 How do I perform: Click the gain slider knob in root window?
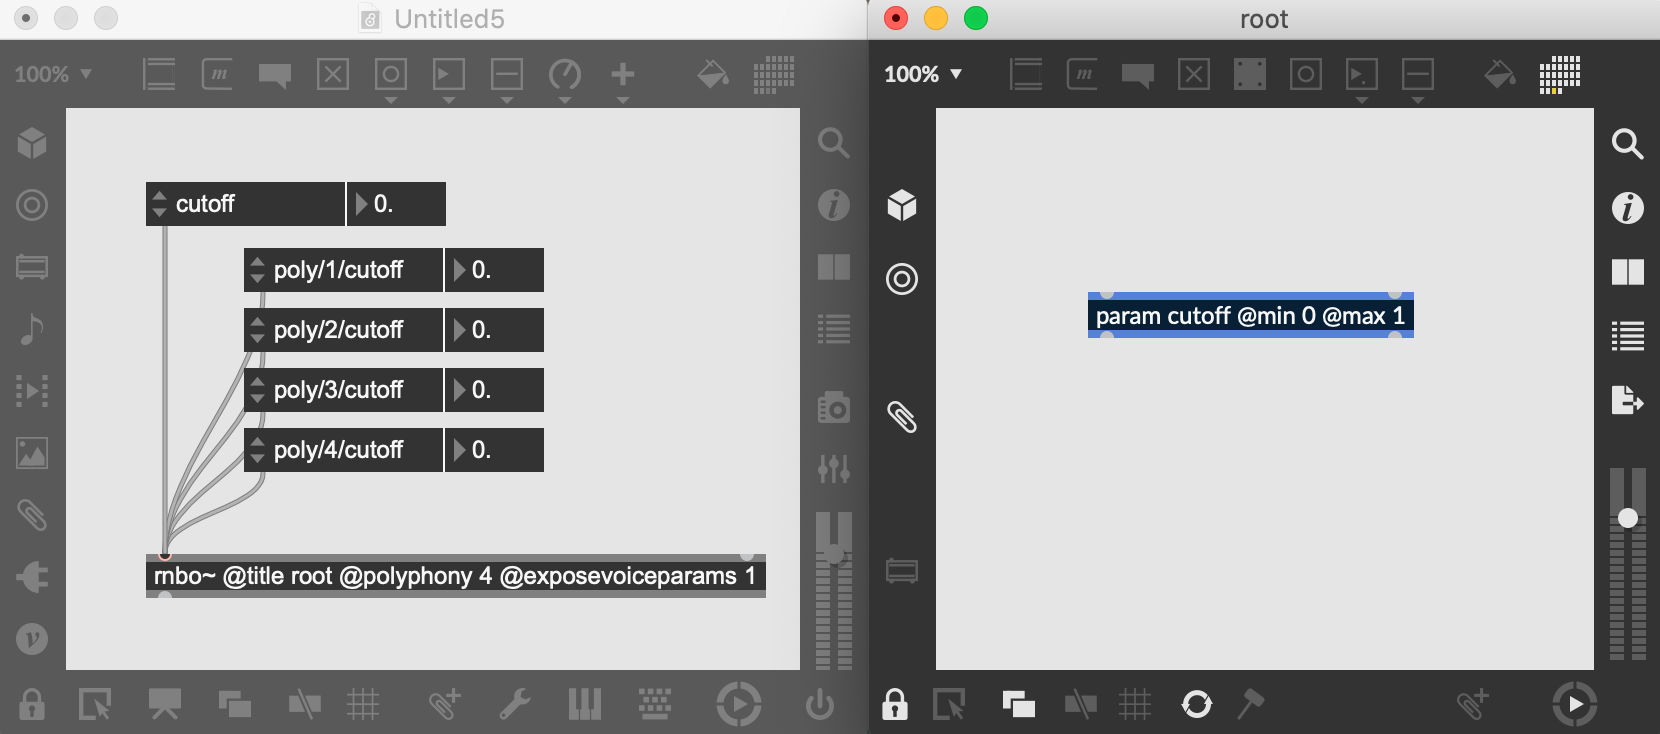tap(1628, 518)
